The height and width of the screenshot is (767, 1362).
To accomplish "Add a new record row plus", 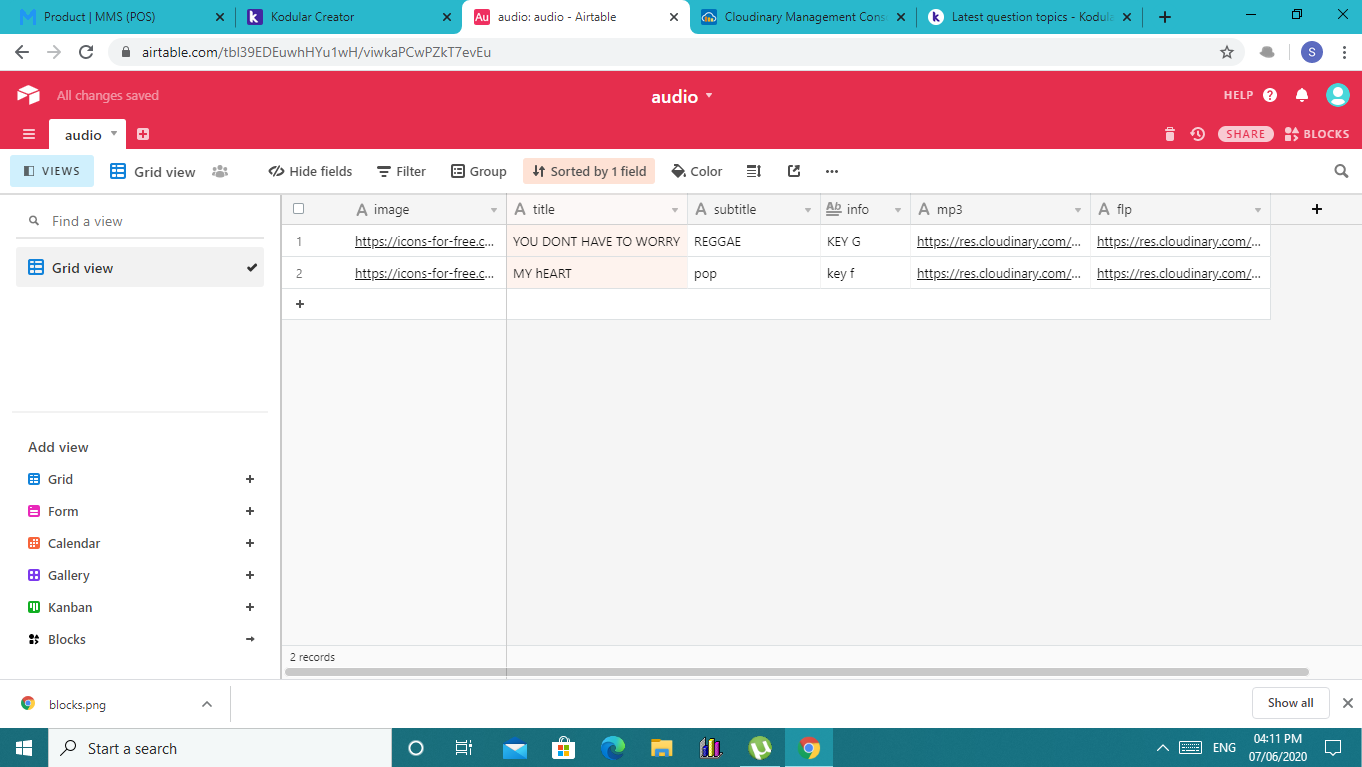I will pyautogui.click(x=300, y=304).
